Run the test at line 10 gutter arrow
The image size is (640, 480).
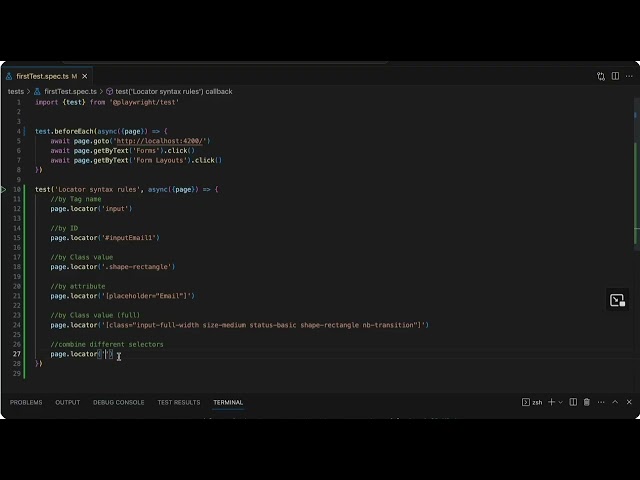click(x=4, y=189)
